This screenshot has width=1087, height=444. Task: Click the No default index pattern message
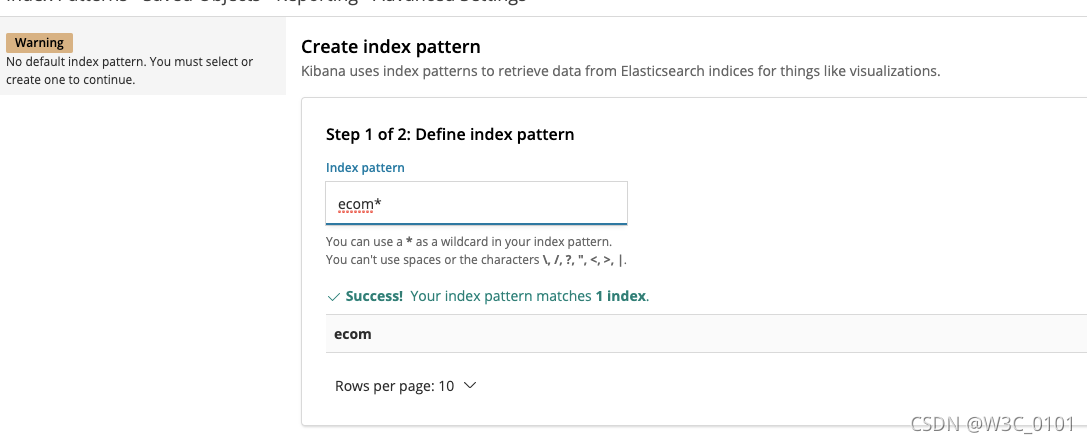pos(129,70)
